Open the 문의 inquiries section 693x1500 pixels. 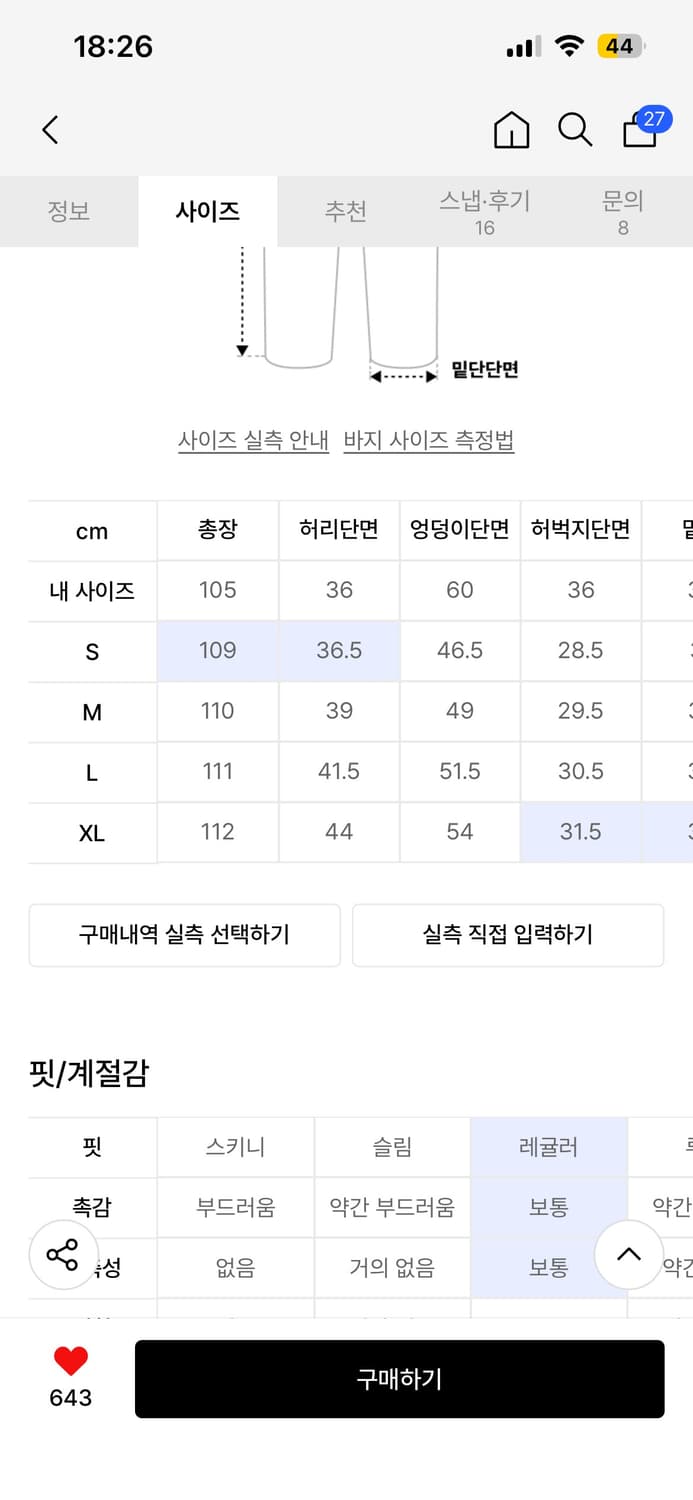click(623, 212)
